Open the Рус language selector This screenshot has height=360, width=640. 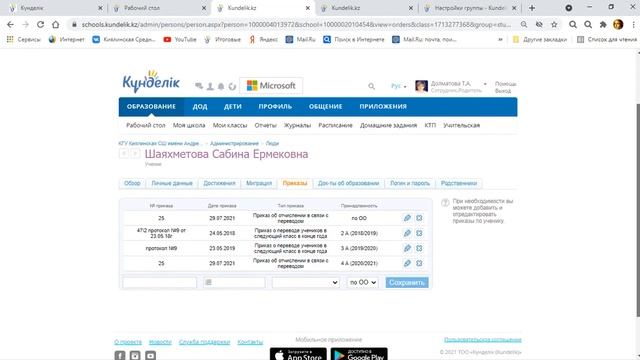click(x=398, y=86)
